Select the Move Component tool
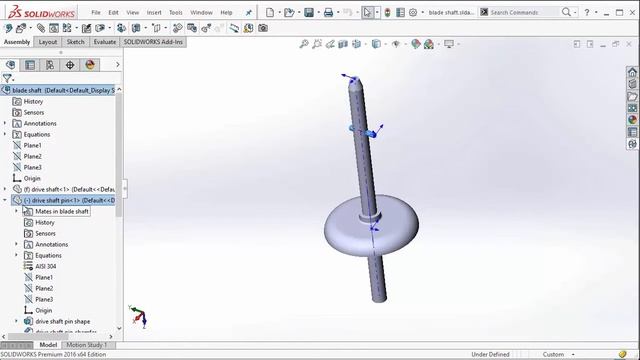This screenshot has width=640, height=360. point(100,28)
